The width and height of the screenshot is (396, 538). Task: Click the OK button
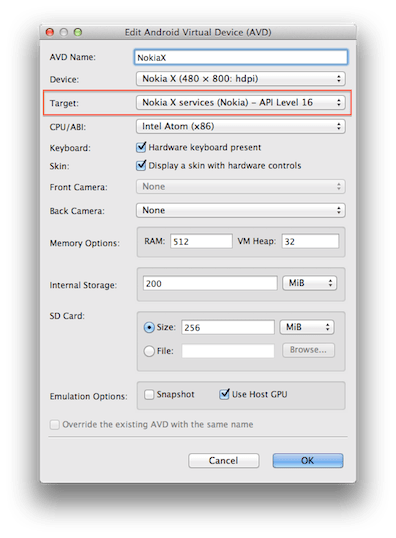click(308, 460)
